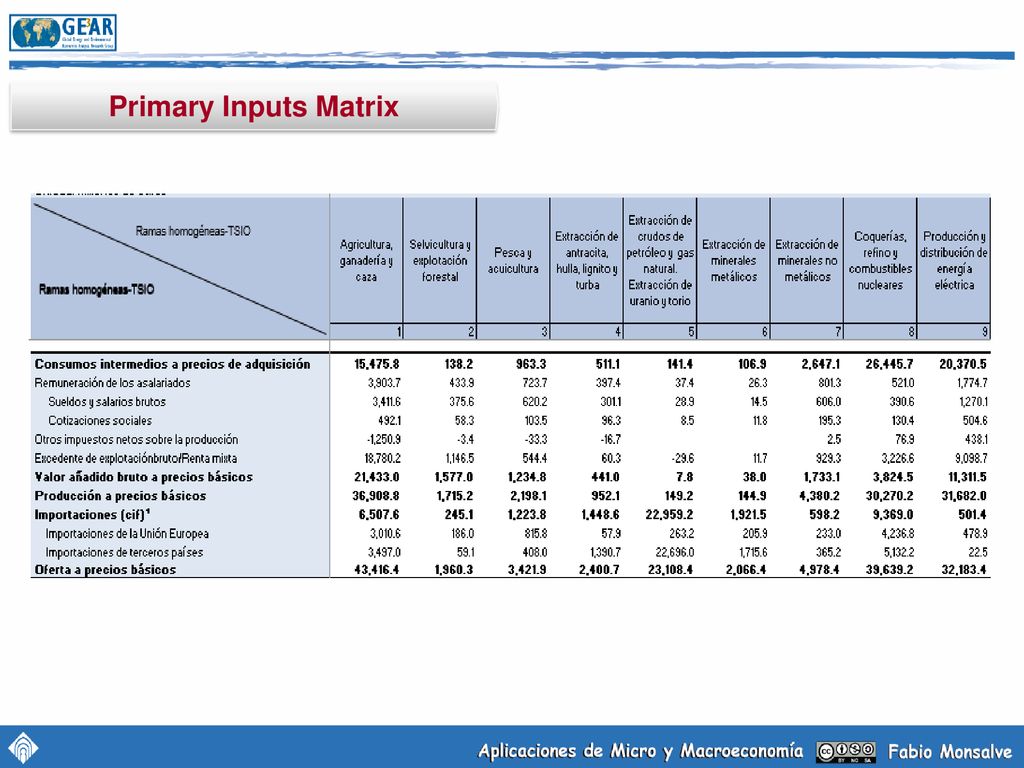Select the Producción value 30,270.2
Image resolution: width=1024 pixels, height=768 pixels.
889,496
